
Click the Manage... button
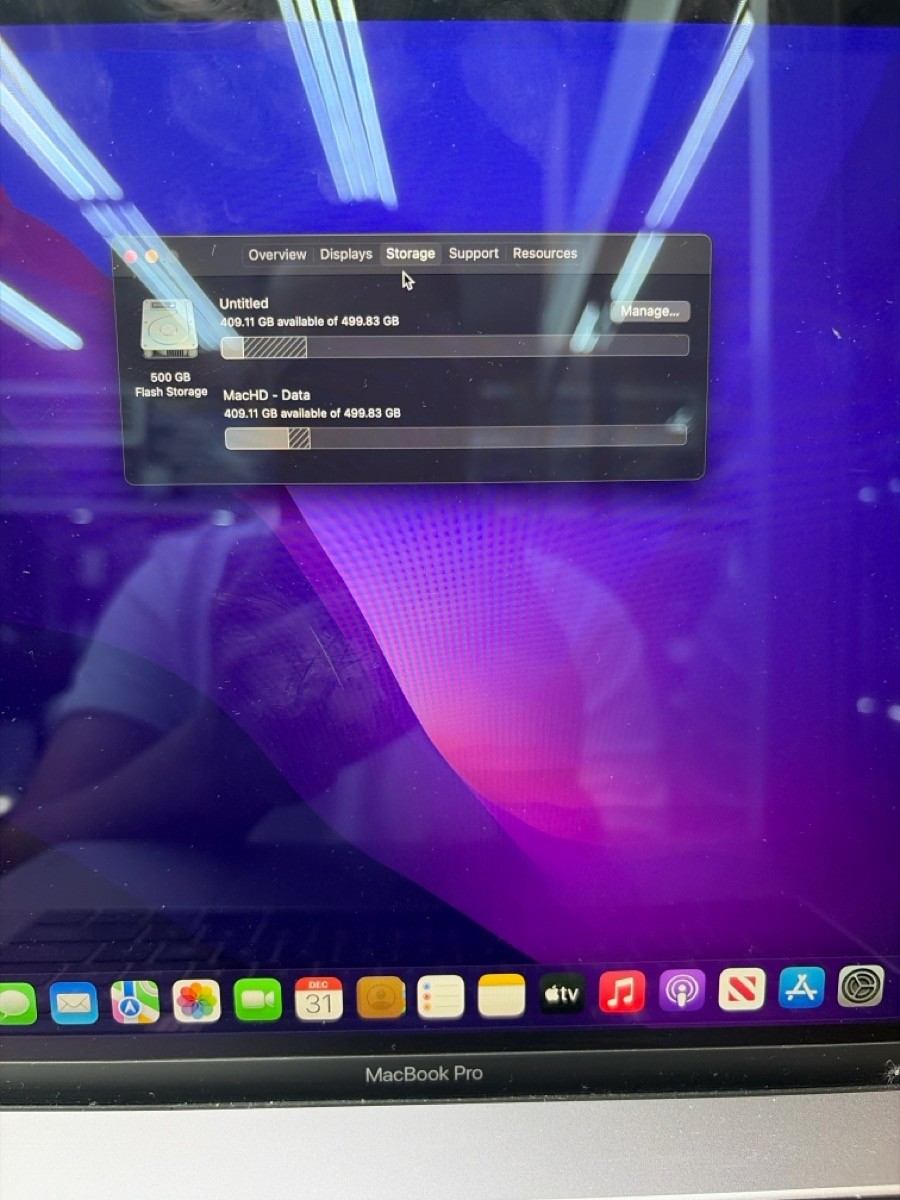(x=650, y=311)
